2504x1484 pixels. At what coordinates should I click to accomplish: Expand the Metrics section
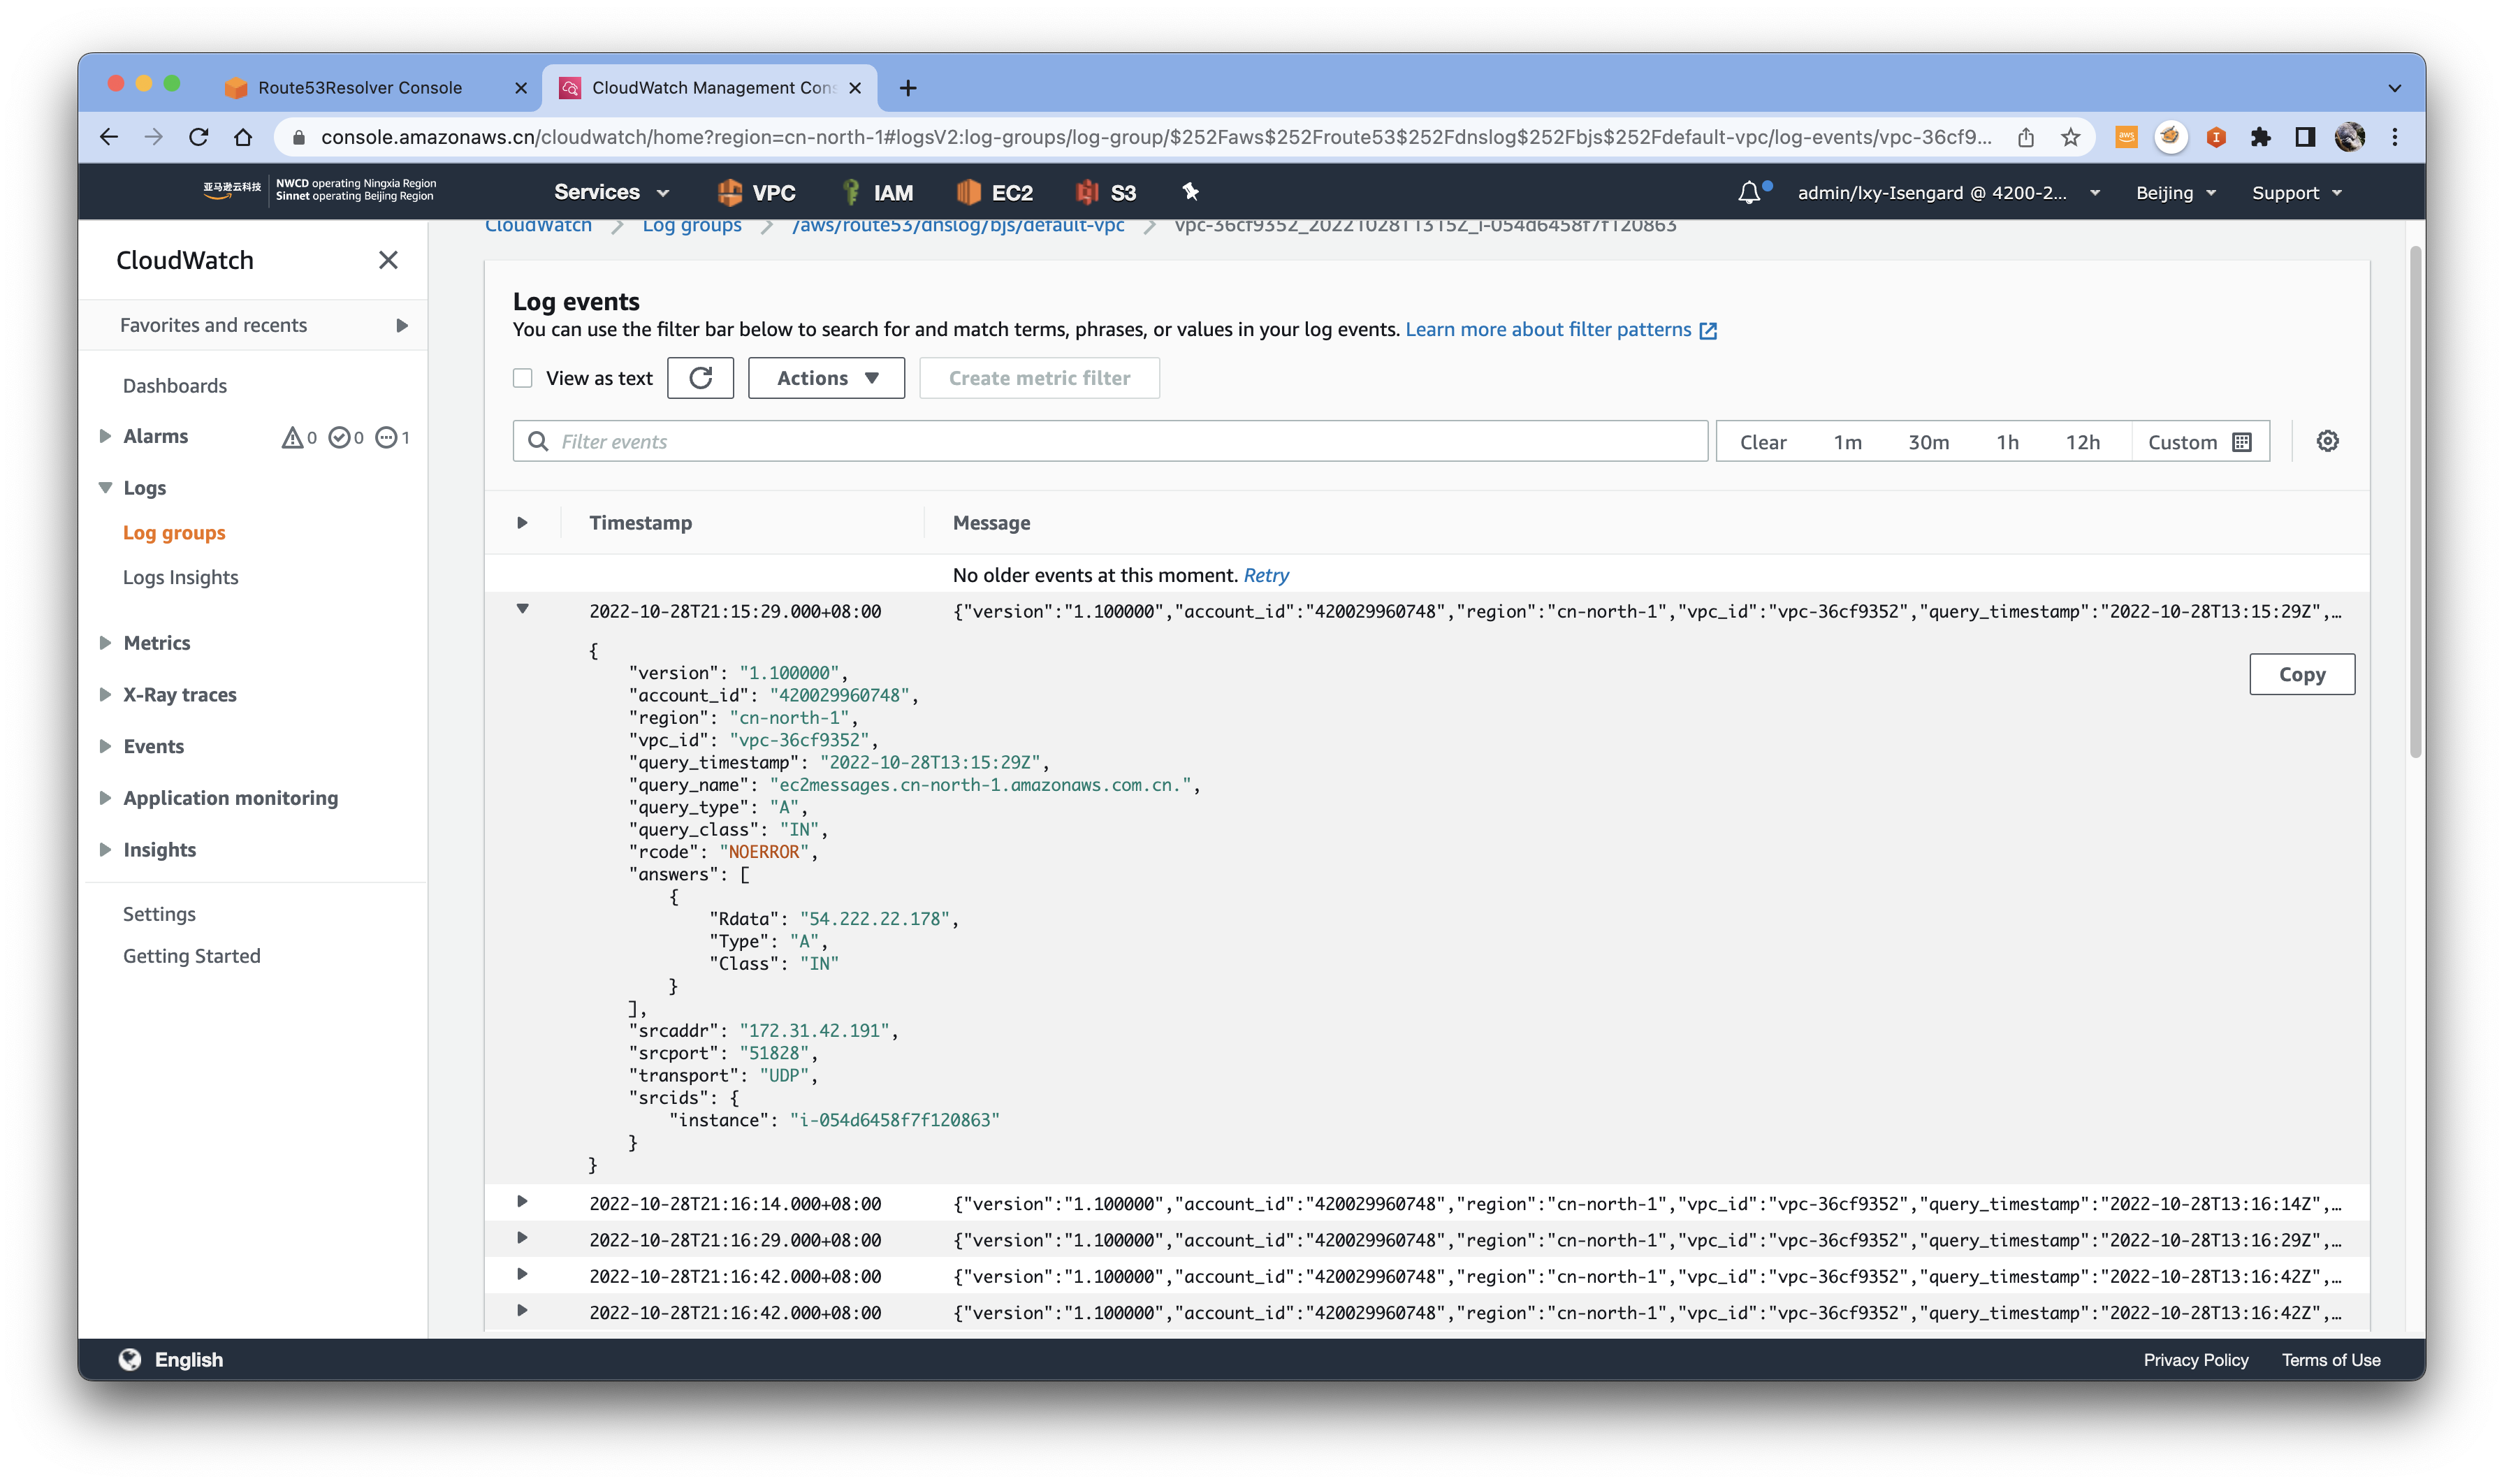(105, 643)
